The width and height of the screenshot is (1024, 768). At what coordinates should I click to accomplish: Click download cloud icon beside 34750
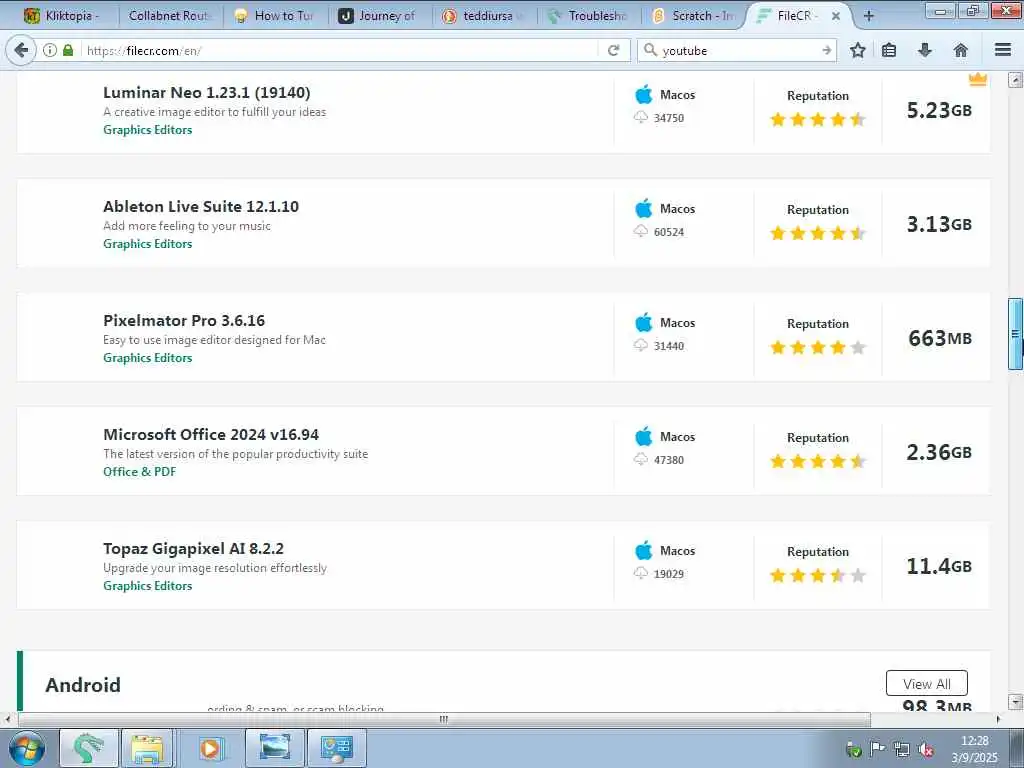(x=641, y=117)
